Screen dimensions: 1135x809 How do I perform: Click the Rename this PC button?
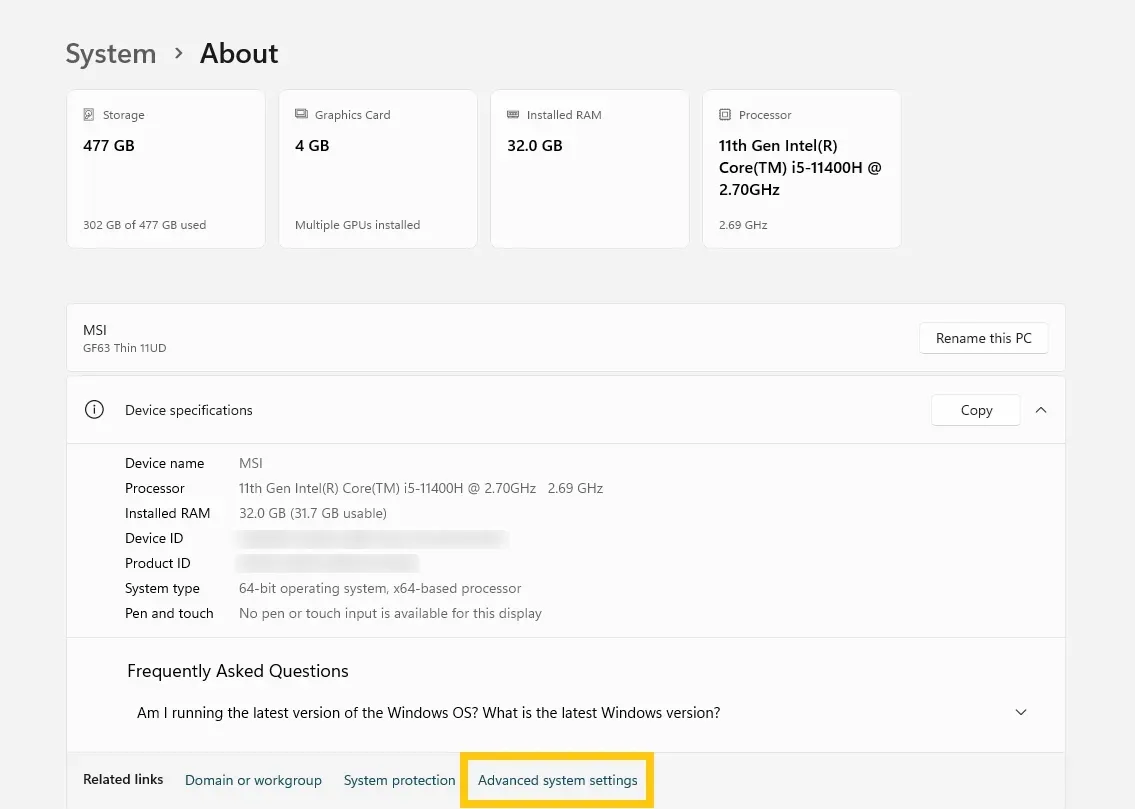(983, 338)
